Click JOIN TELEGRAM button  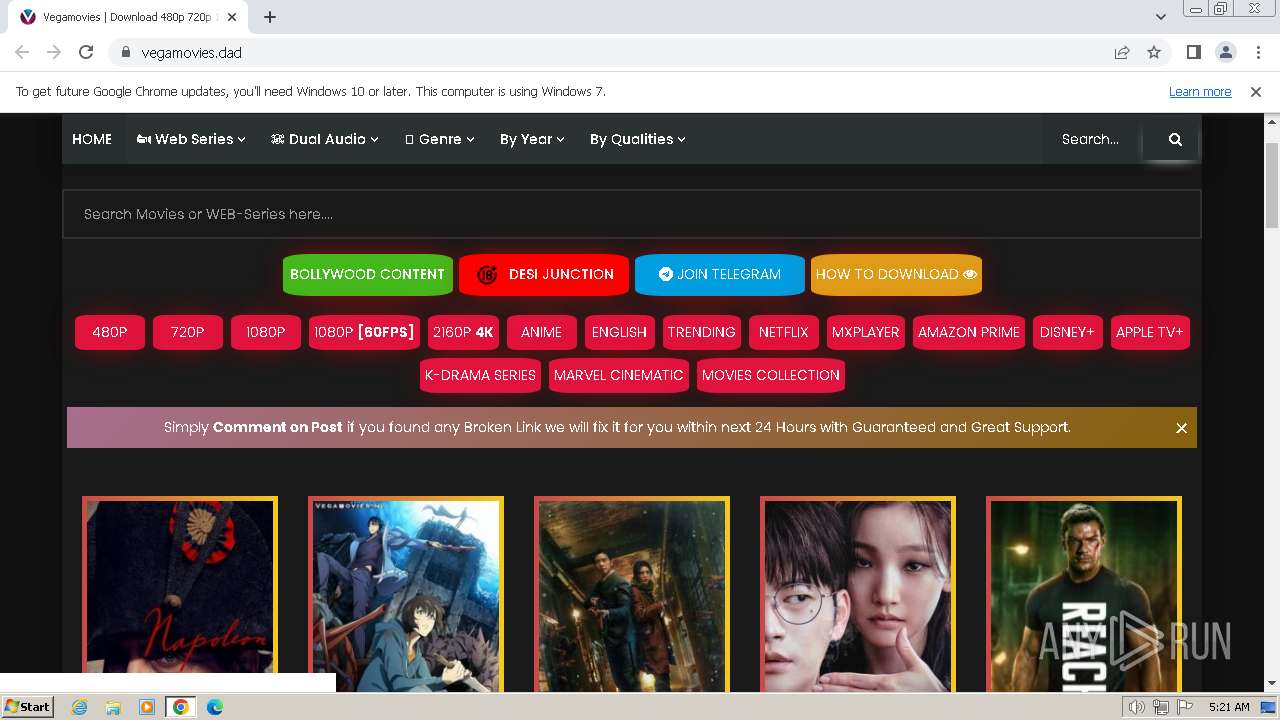[x=719, y=274]
